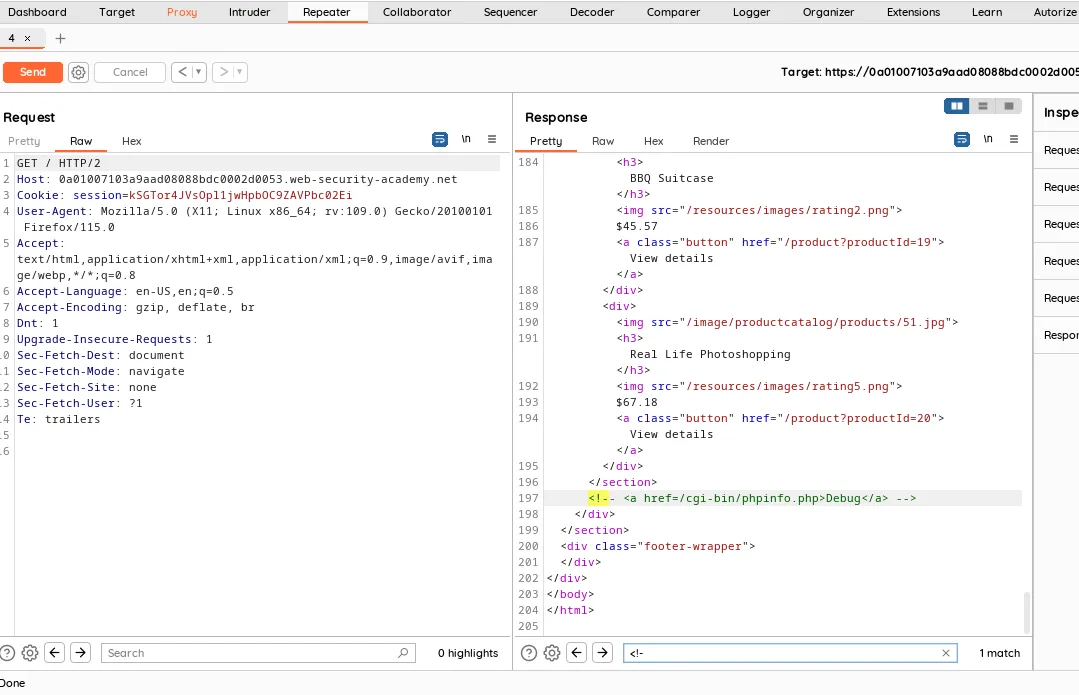The height and width of the screenshot is (695, 1079).
Task: Click the Te: trailers header line
Action: click(x=58, y=419)
